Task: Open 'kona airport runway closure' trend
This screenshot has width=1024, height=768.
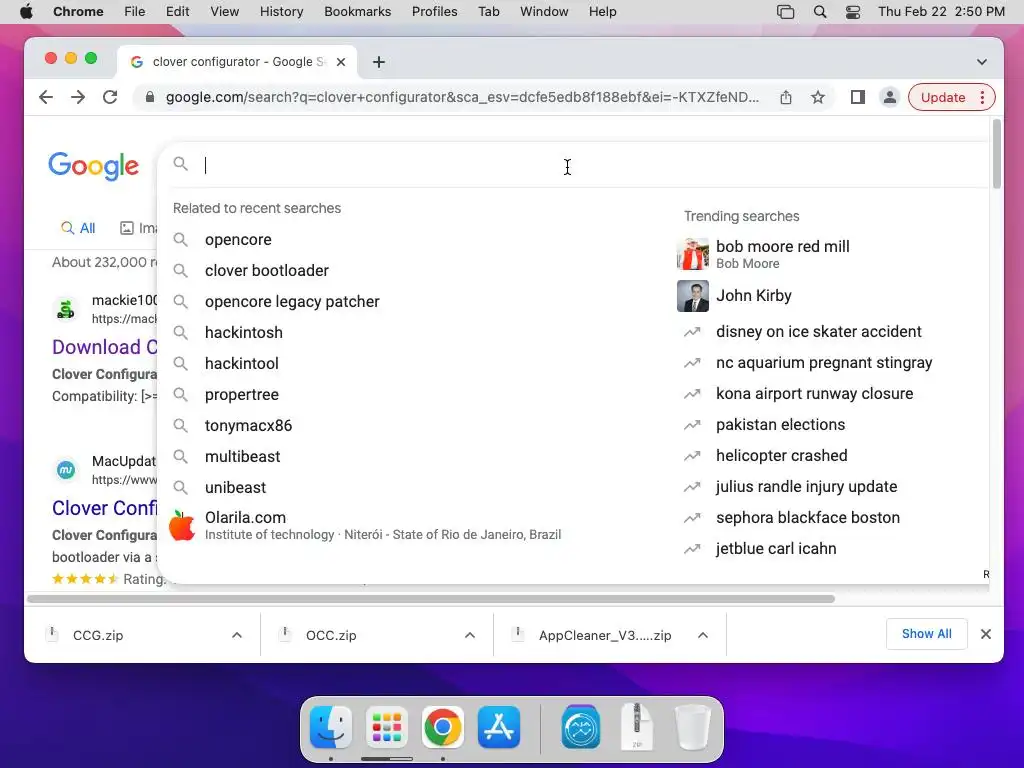Action: (x=814, y=394)
